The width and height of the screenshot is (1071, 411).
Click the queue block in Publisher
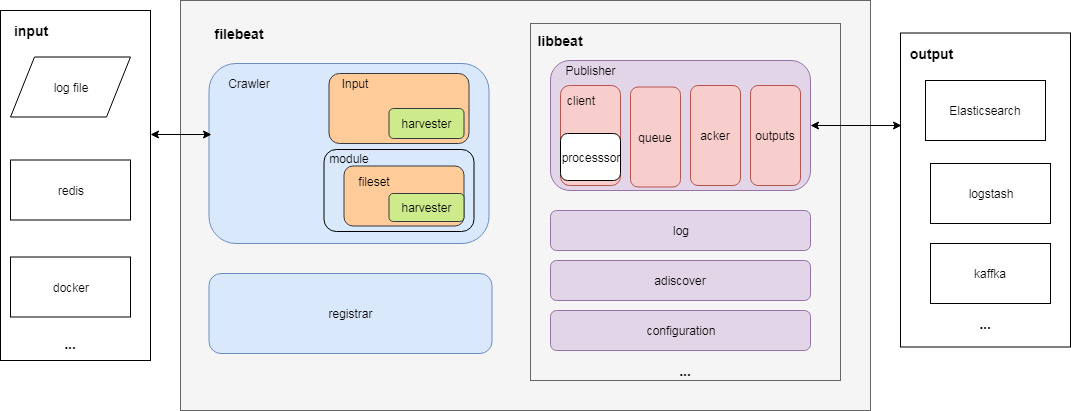click(x=655, y=137)
